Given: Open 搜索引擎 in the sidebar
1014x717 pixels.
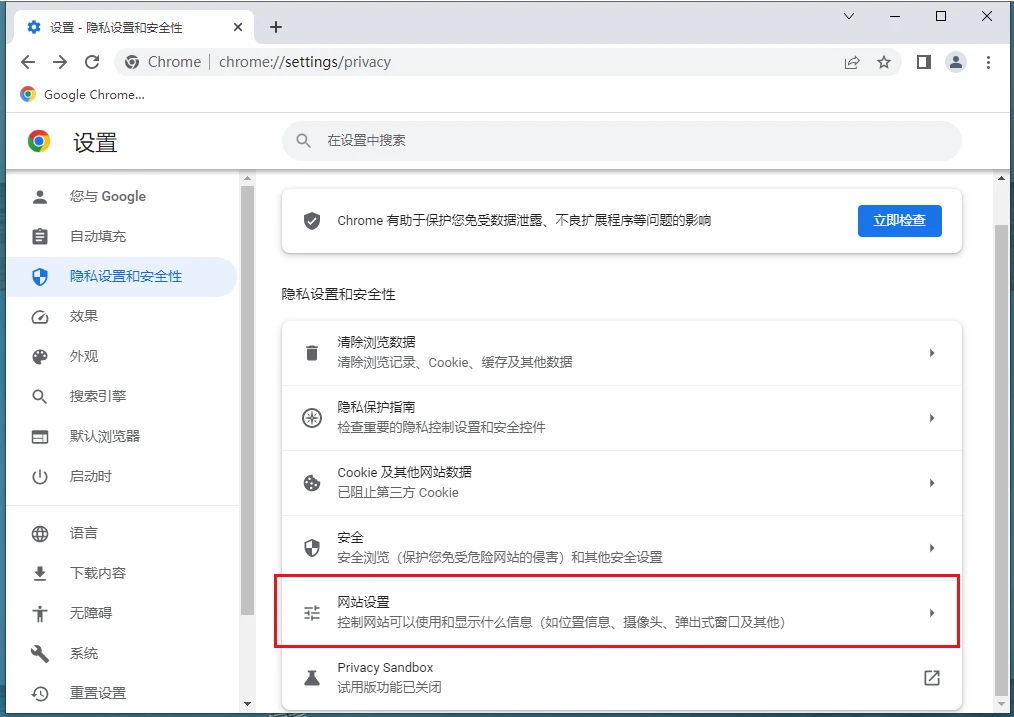Looking at the screenshot, I should (122, 396).
